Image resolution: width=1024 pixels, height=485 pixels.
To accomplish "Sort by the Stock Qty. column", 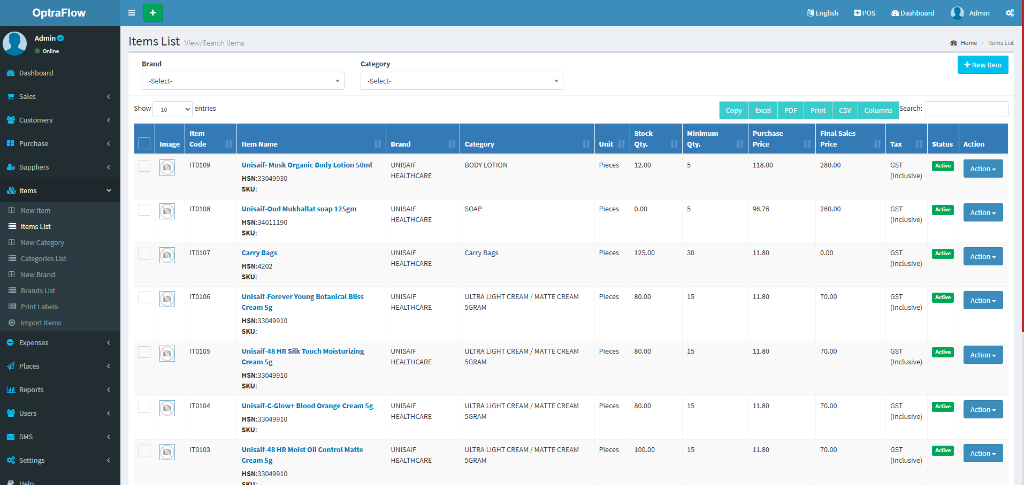I will tap(656, 138).
